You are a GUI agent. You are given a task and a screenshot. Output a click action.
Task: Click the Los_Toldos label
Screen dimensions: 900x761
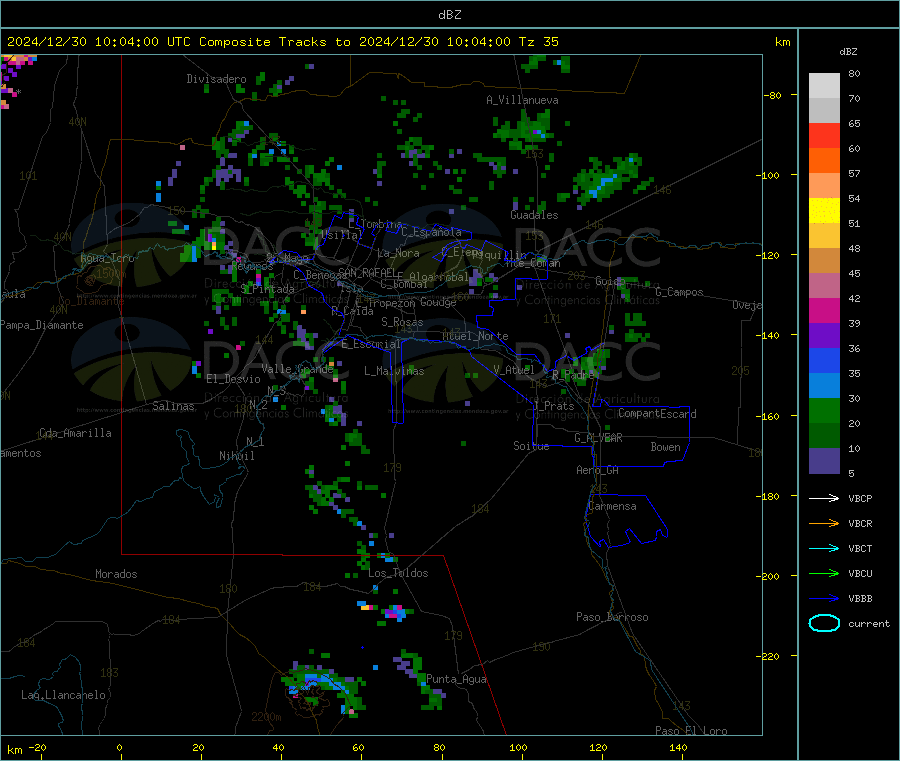[398, 573]
